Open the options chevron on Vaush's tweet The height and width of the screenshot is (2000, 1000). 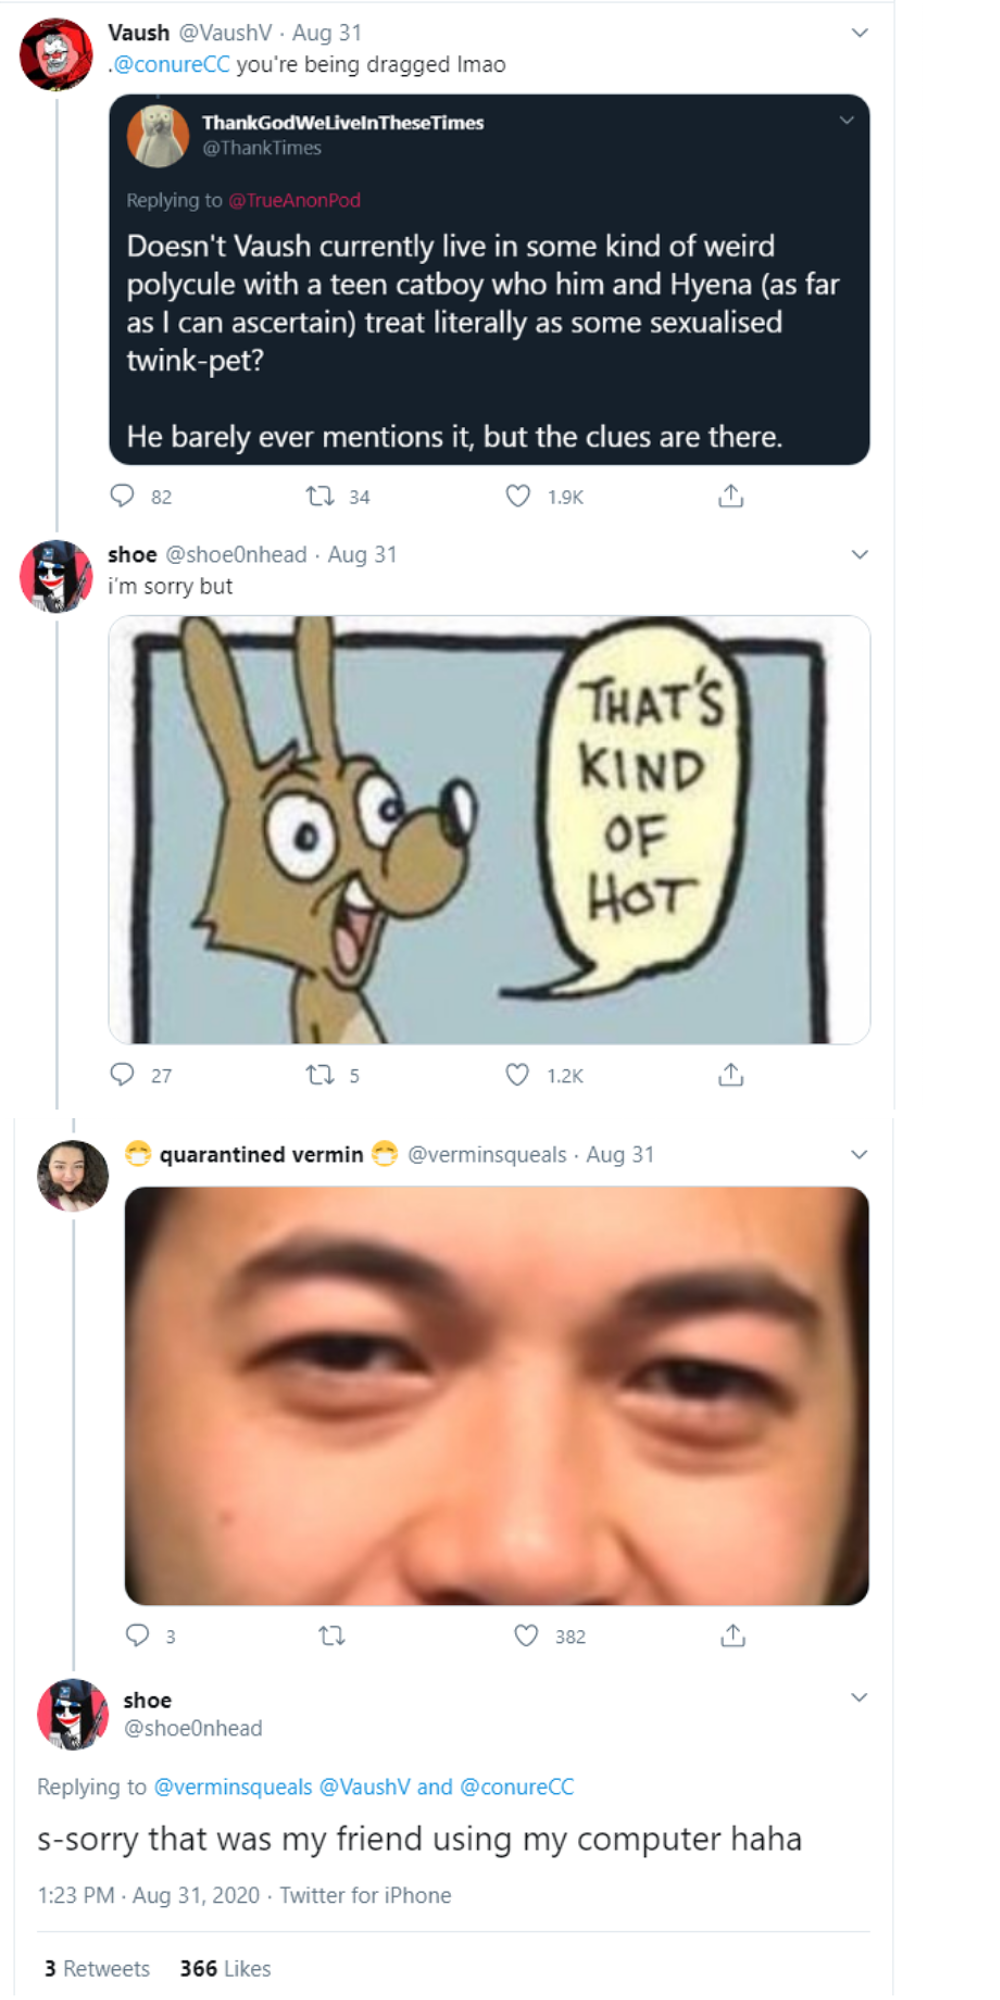(x=859, y=33)
